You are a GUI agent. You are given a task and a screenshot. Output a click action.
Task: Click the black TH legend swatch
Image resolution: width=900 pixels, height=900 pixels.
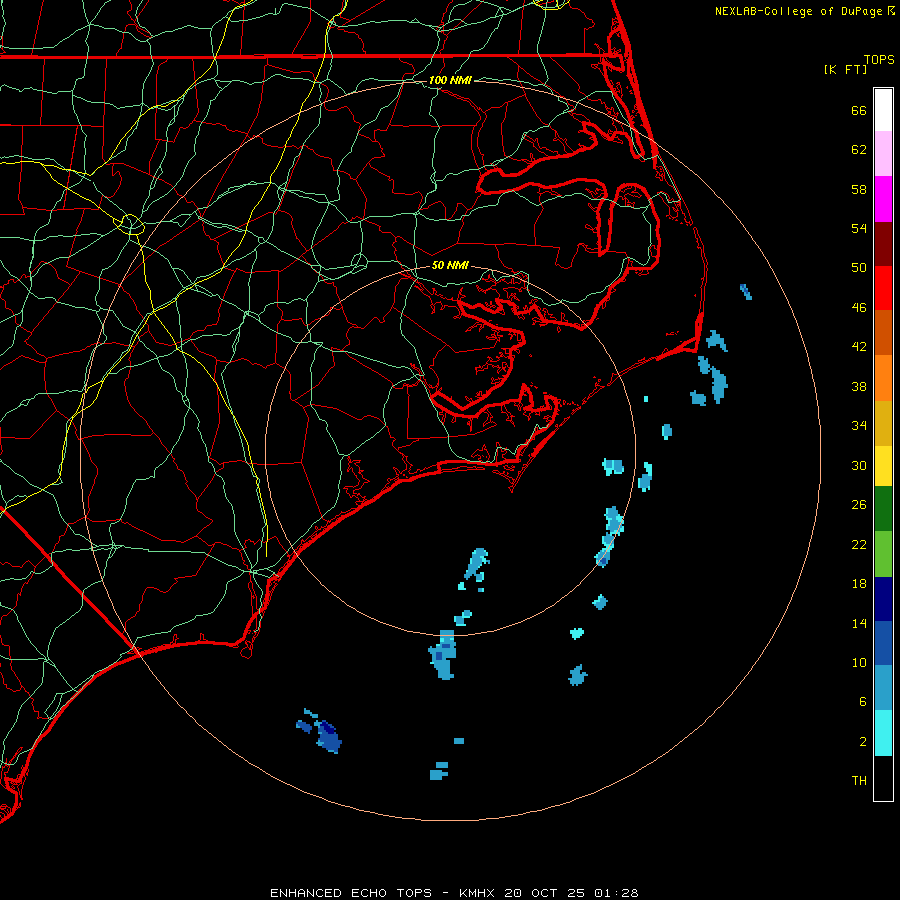click(x=883, y=778)
